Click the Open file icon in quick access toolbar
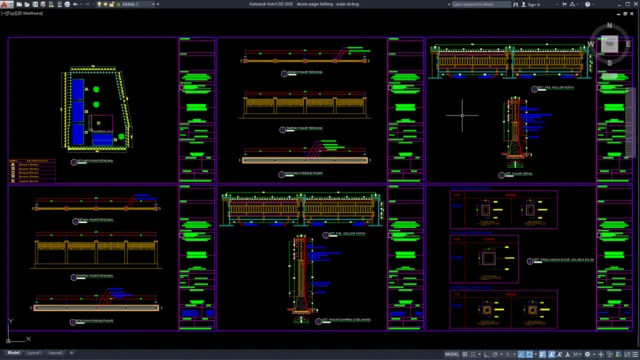Screen dimensions: 640x360 27,4
